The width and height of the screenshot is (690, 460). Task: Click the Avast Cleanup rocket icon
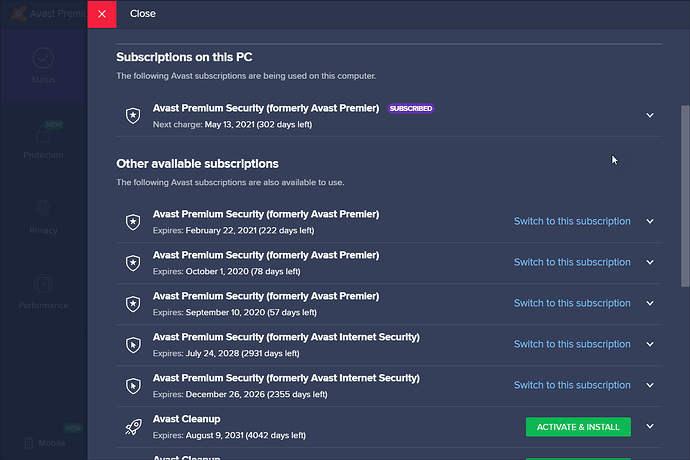point(132,427)
